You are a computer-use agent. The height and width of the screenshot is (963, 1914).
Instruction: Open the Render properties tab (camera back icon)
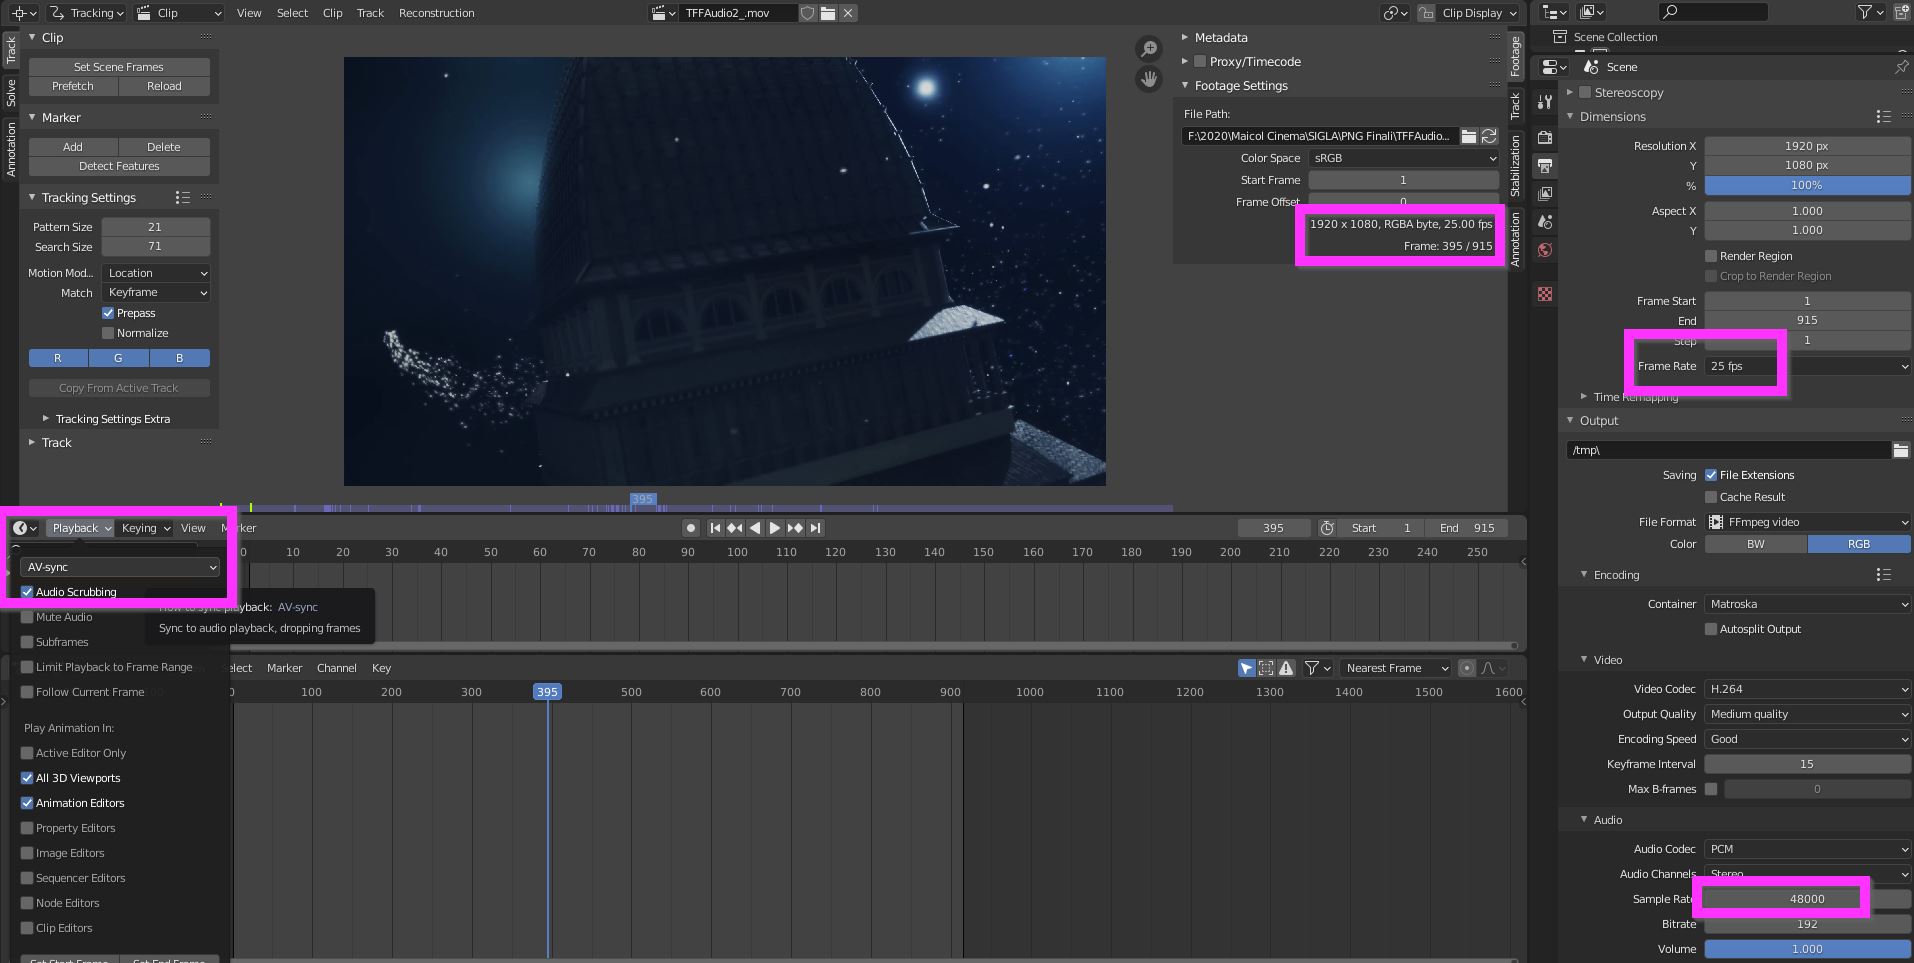1545,138
